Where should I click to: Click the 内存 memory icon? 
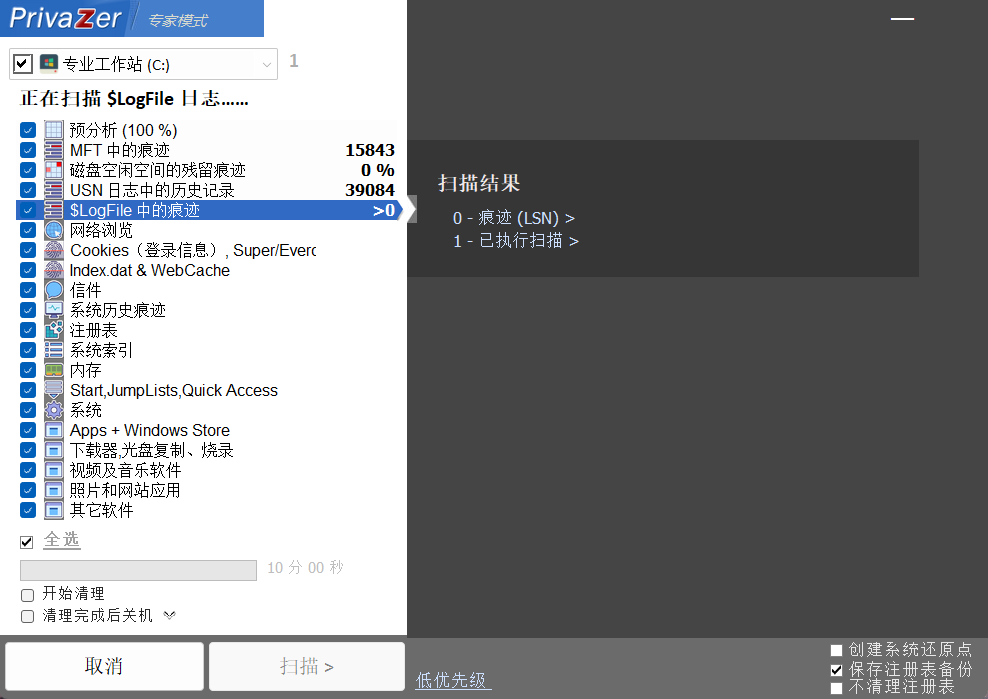53,370
